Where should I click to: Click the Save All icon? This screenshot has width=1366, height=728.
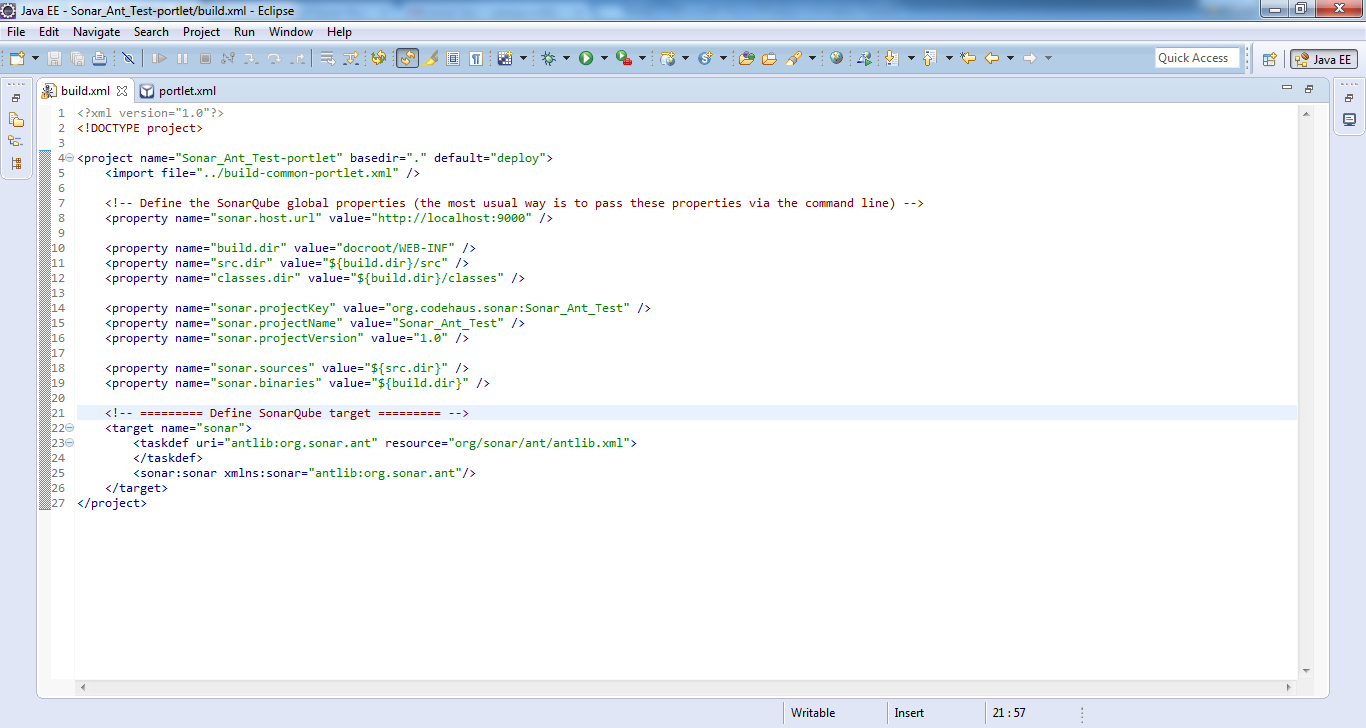tap(77, 58)
